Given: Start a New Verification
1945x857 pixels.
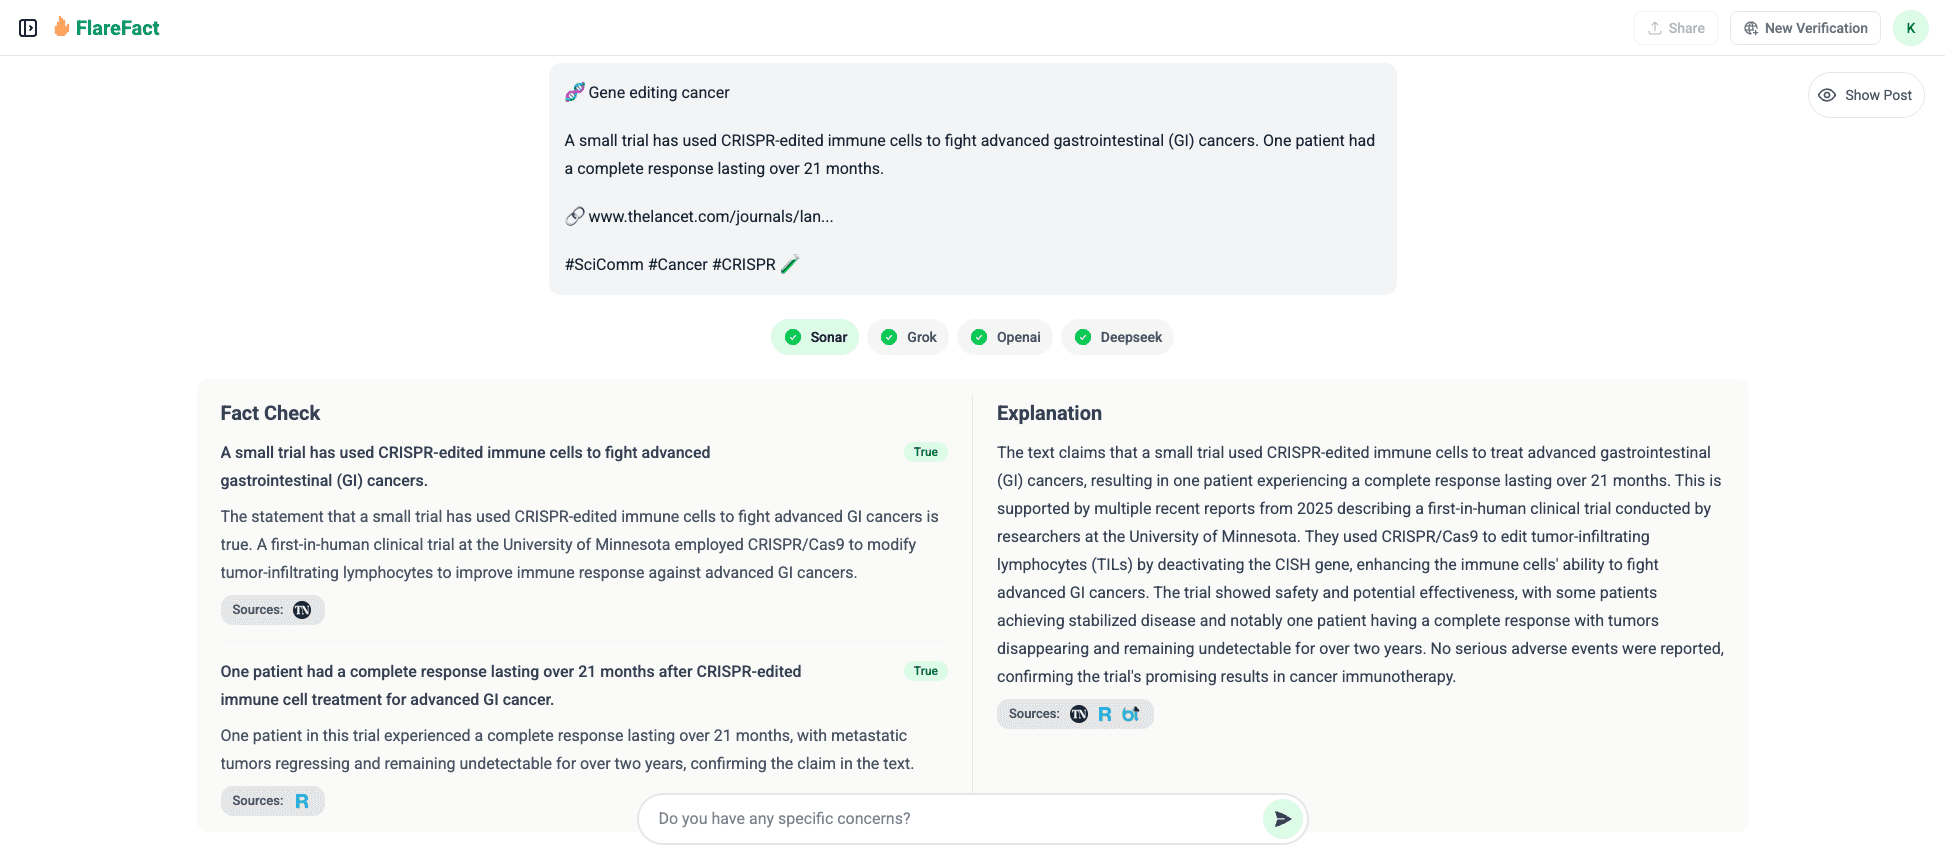Looking at the screenshot, I should point(1805,28).
